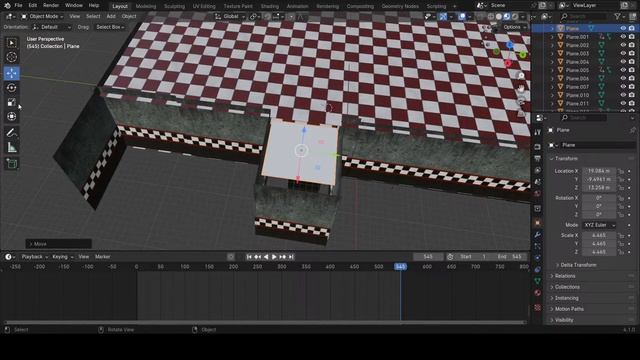640x360 pixels.
Task: Disable rendering for Plane.002
Action: 631,45
